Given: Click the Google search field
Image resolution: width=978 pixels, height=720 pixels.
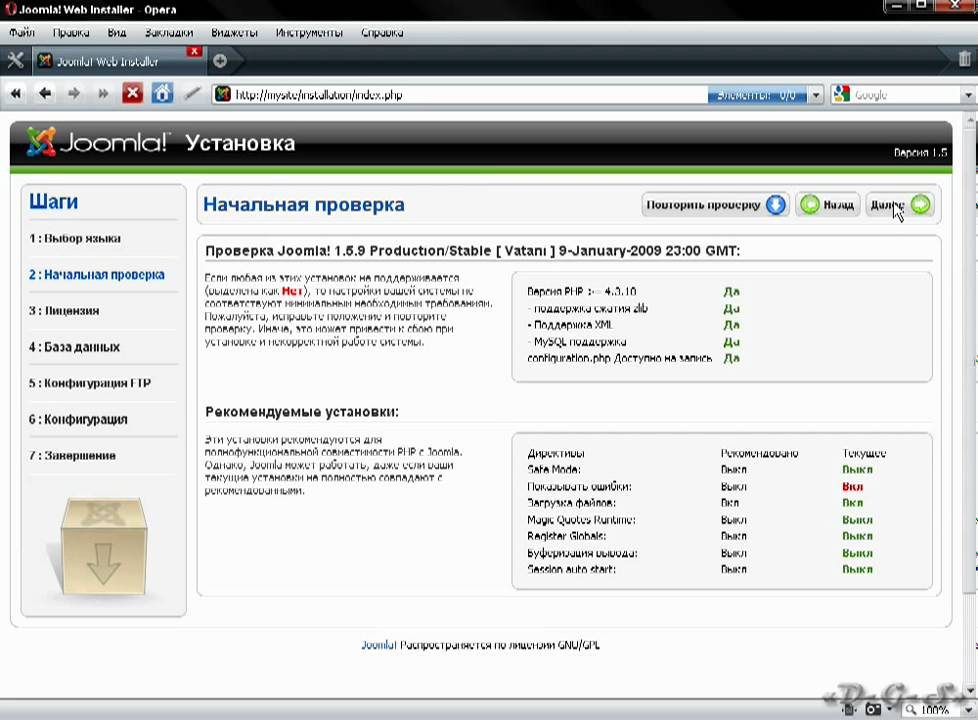Looking at the screenshot, I should [x=906, y=95].
